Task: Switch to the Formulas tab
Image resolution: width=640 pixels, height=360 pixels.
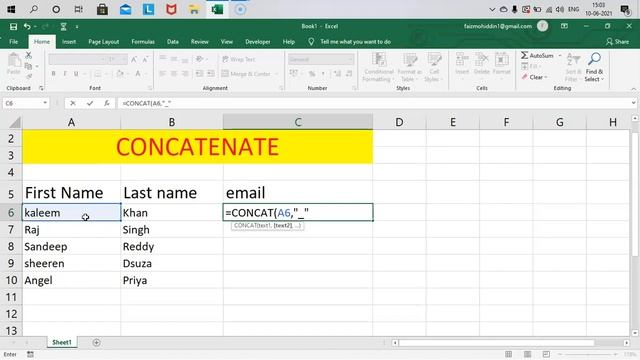Action: pos(143,42)
